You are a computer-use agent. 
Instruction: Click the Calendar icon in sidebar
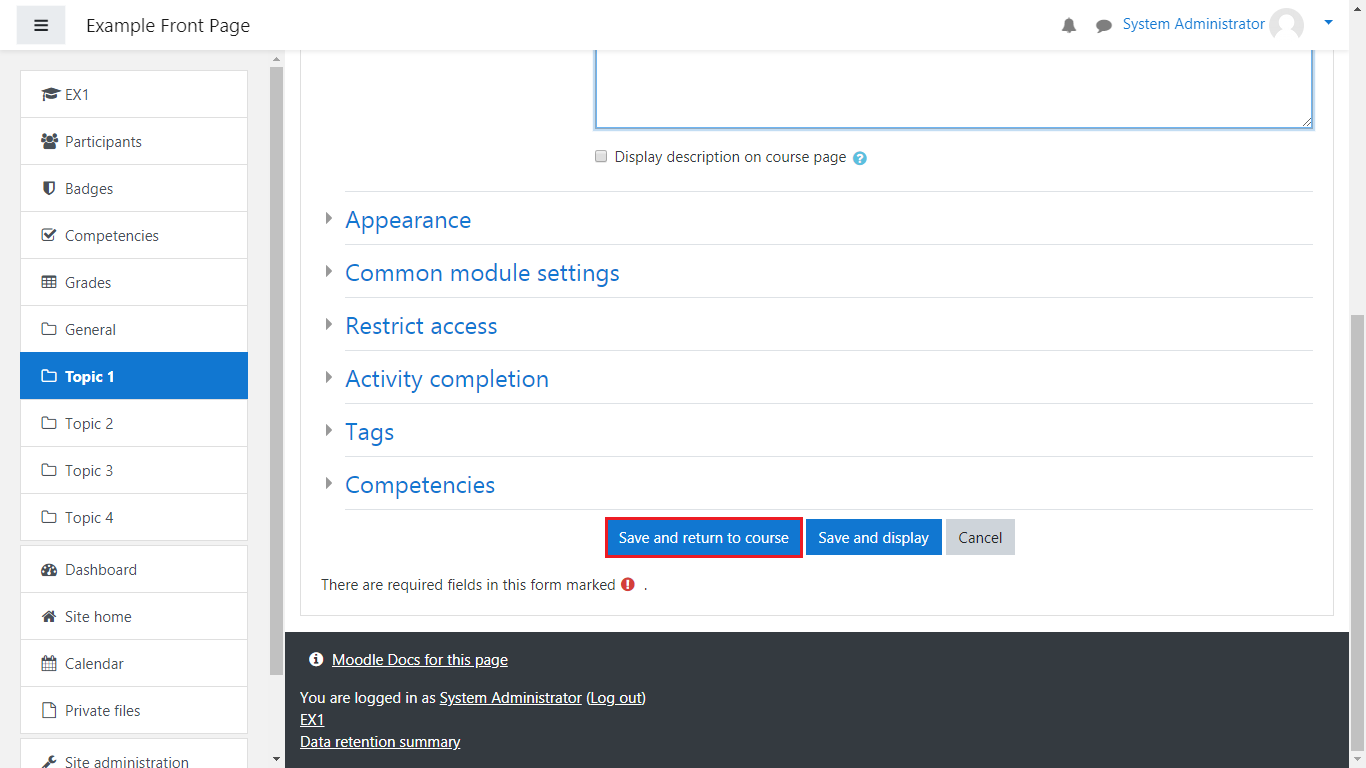point(49,663)
